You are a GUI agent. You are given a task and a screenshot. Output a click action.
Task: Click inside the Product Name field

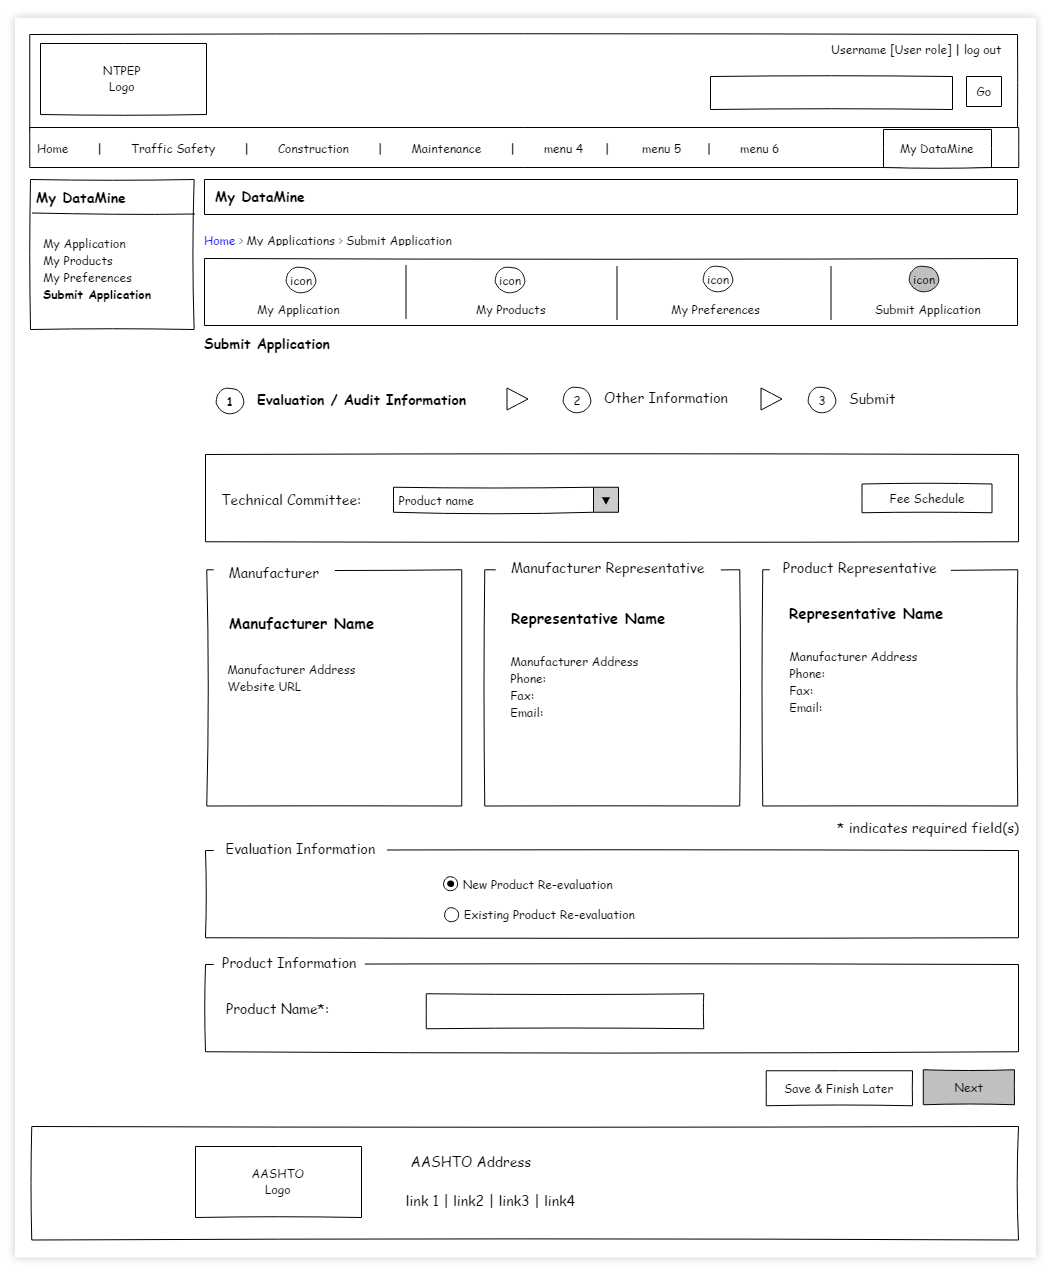(x=564, y=1010)
